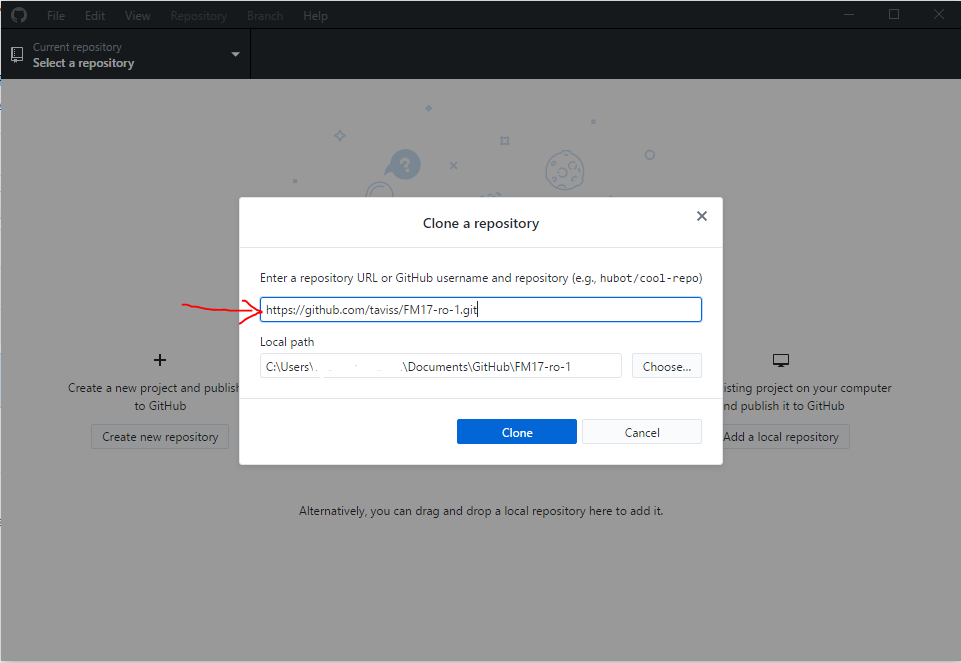Click the Create new repository button

click(x=160, y=437)
